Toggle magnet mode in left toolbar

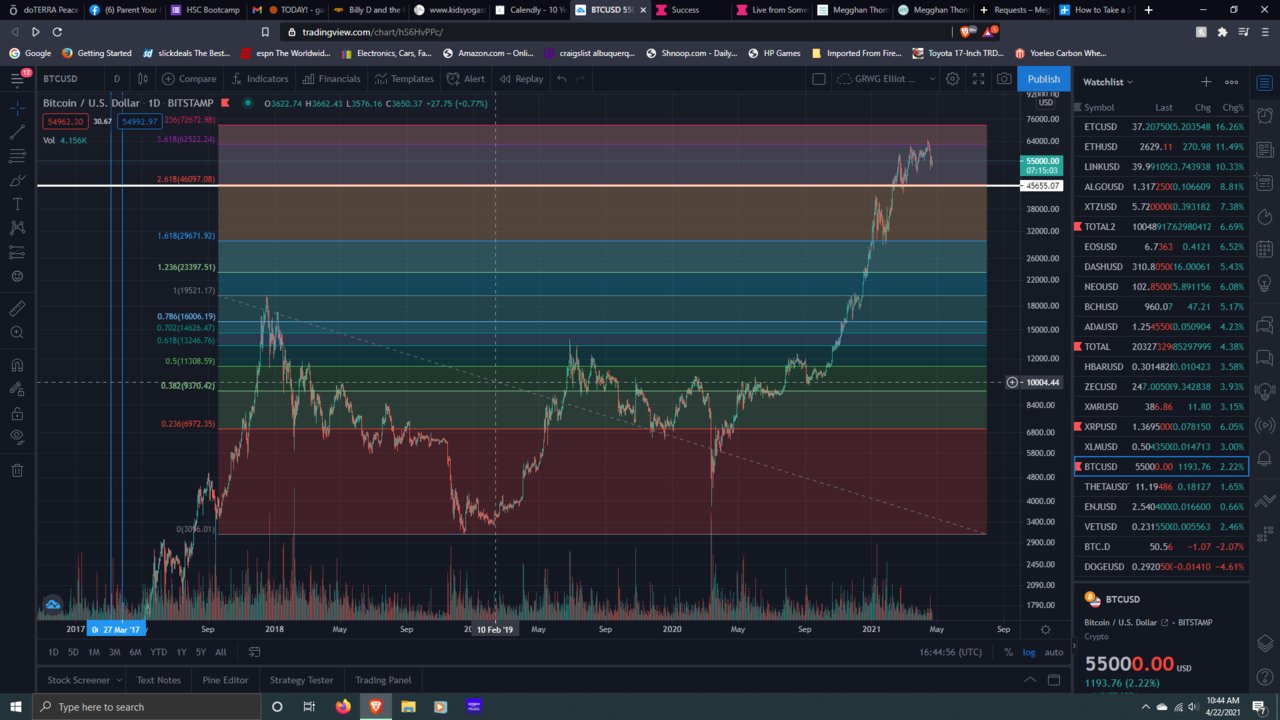pos(17,365)
